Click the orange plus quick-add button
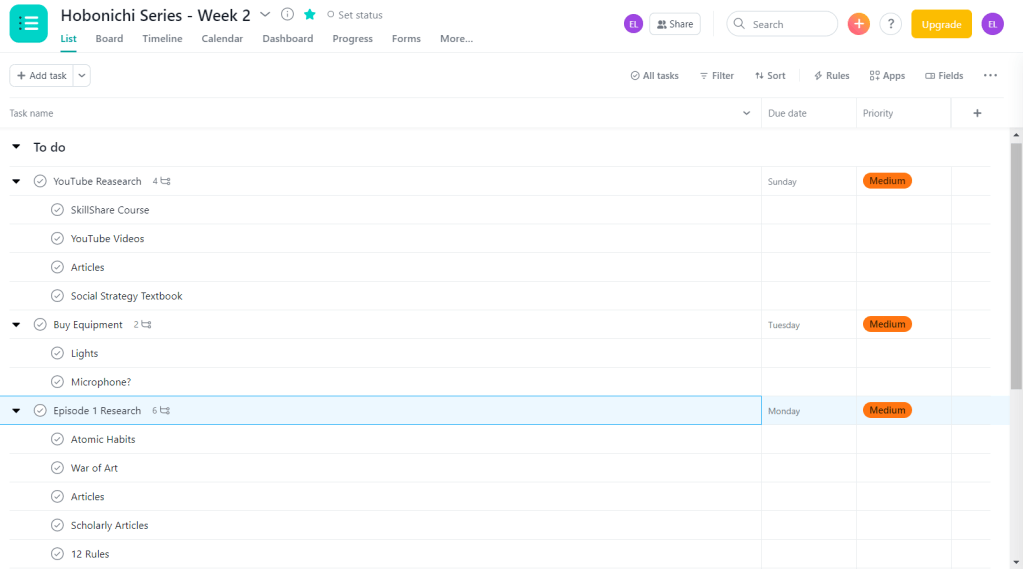 coord(858,24)
